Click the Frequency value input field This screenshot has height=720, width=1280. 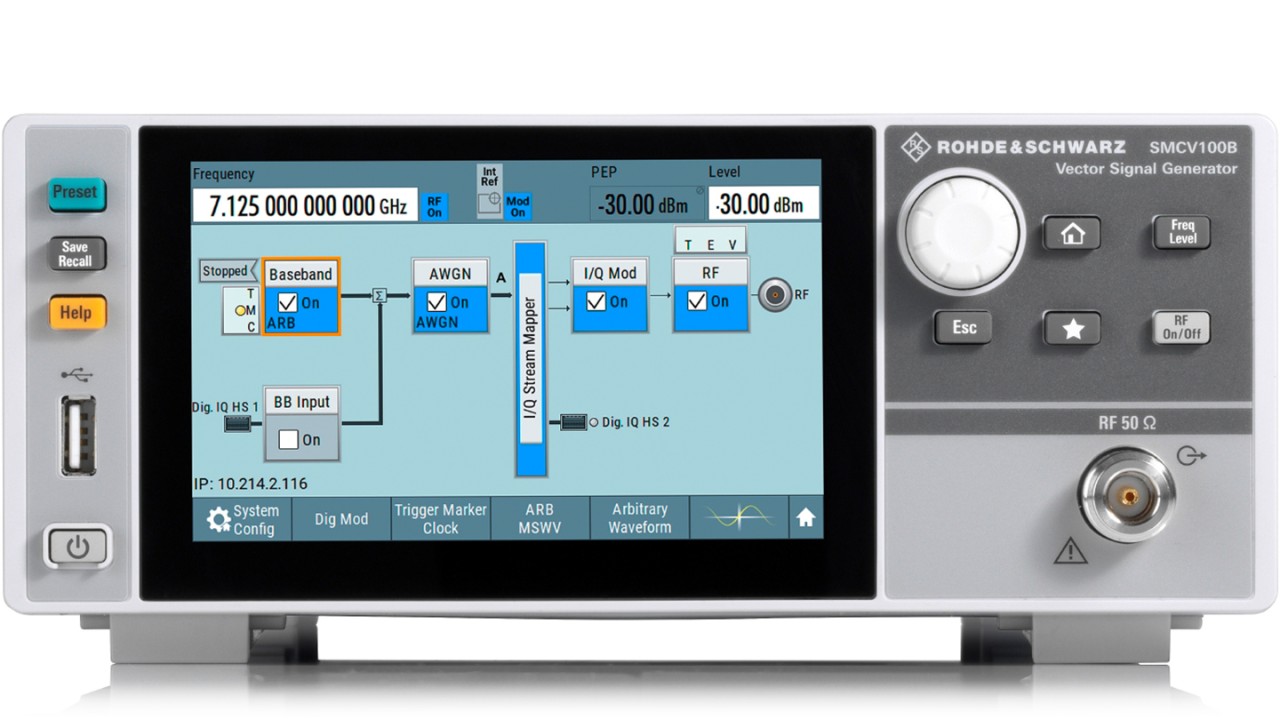305,205
